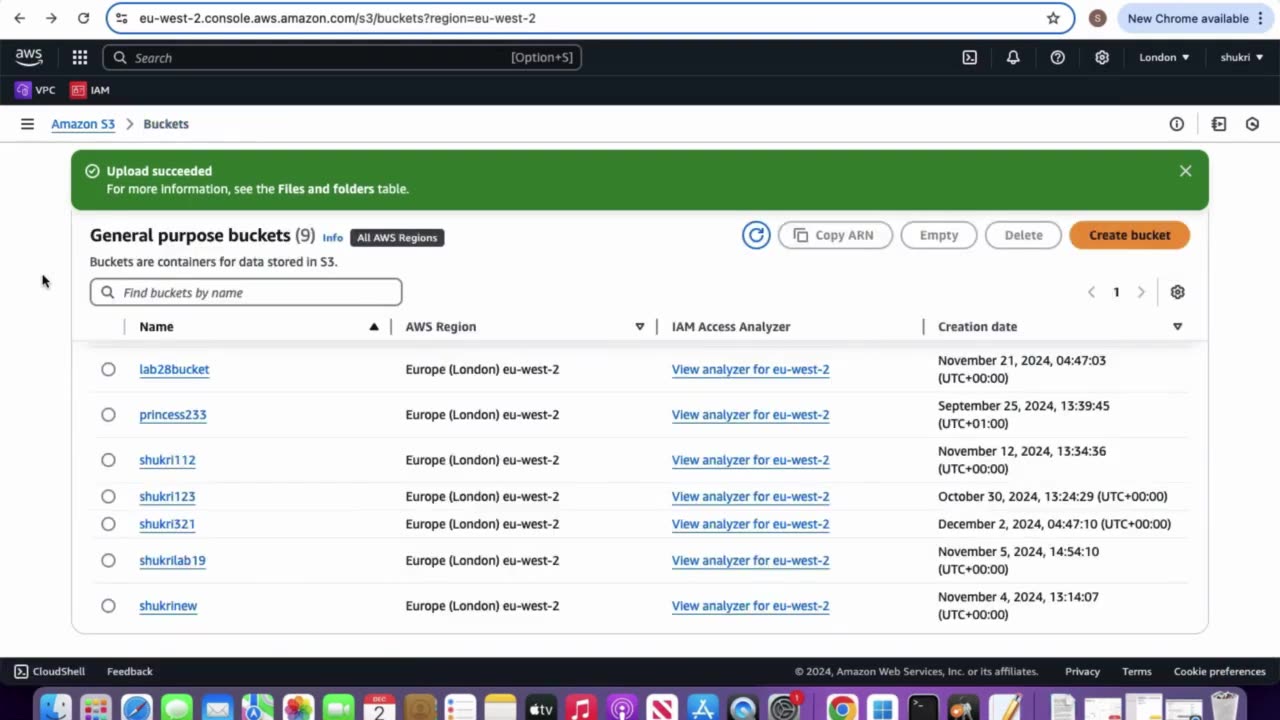Bookmark this page with the star icon
This screenshot has width=1280, height=720.
click(x=1053, y=18)
